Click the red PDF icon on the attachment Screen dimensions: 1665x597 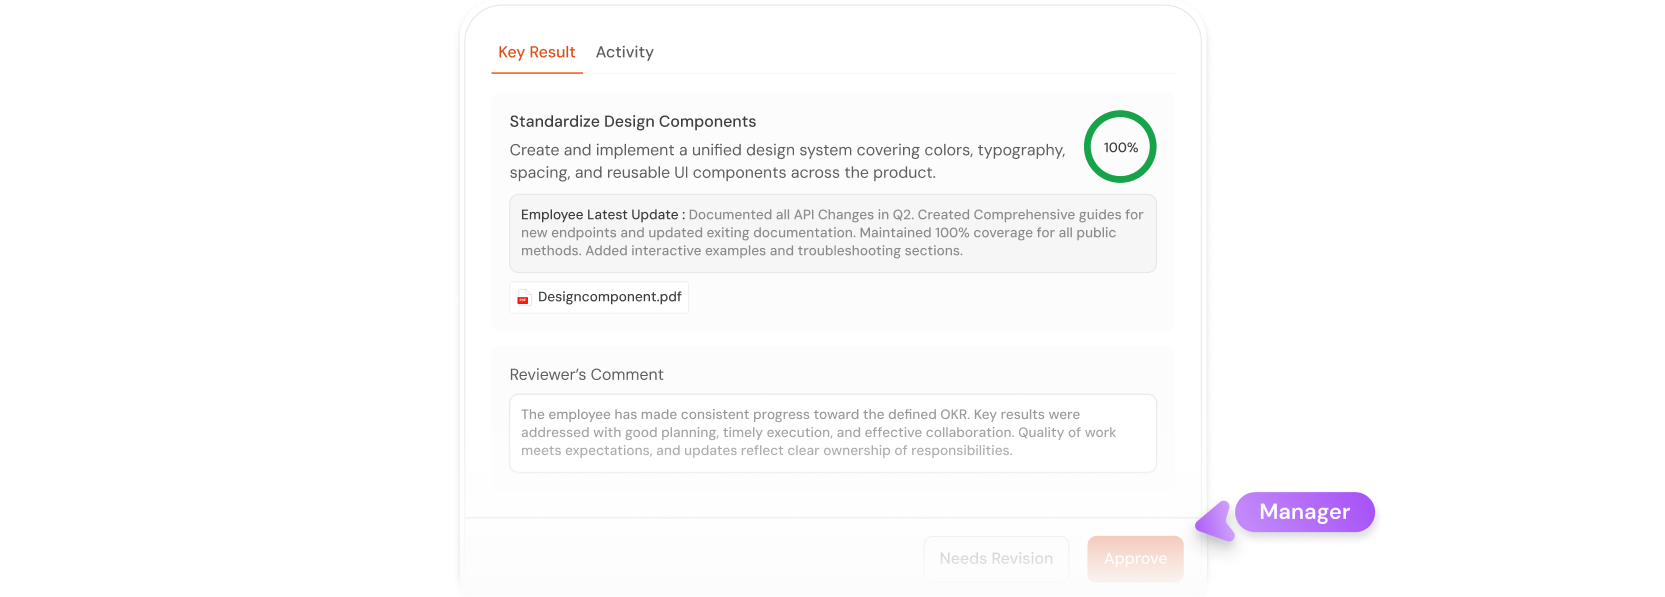point(522,297)
